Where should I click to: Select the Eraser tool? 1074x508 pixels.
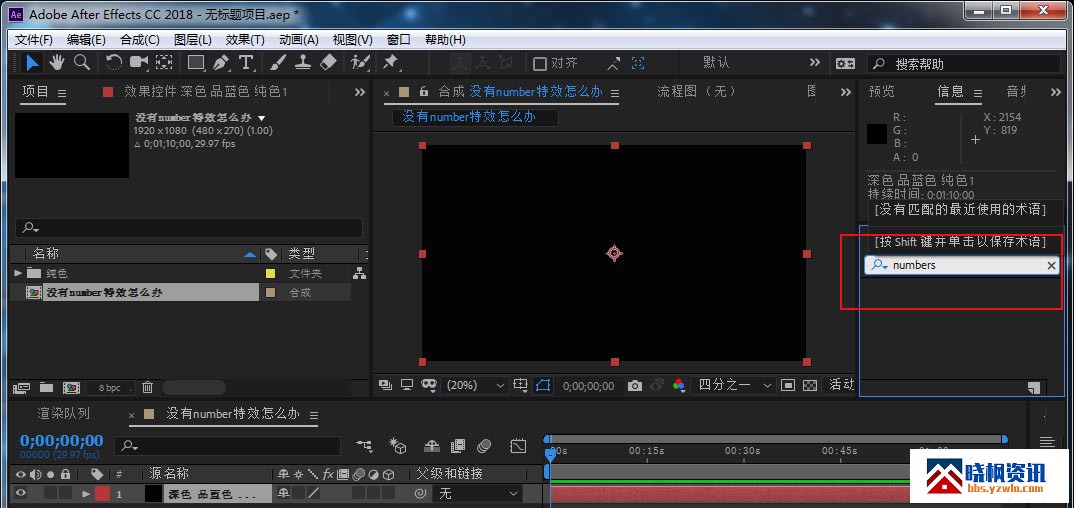tap(328, 63)
